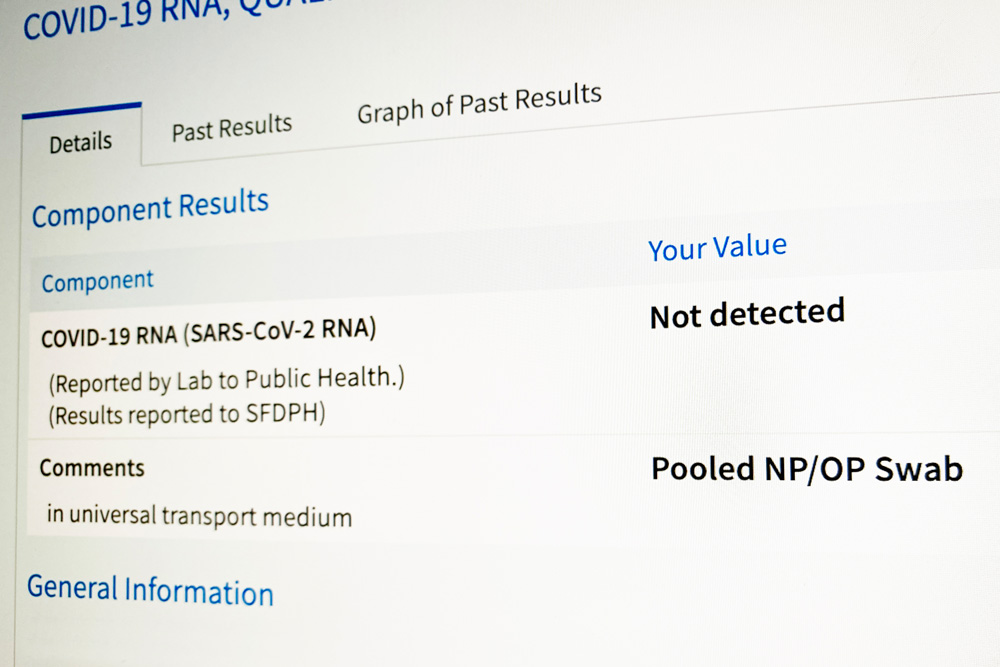Open the Details tab
Screen dimensions: 1000x667
80,142
